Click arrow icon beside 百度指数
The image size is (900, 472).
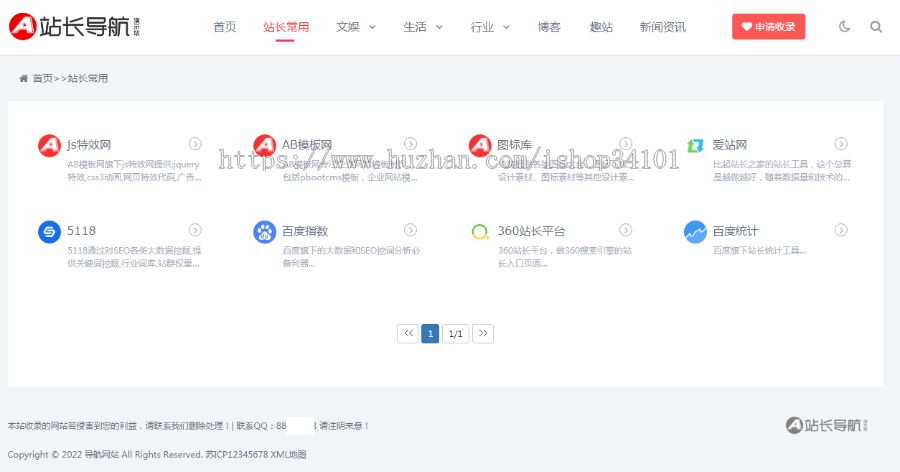410,230
